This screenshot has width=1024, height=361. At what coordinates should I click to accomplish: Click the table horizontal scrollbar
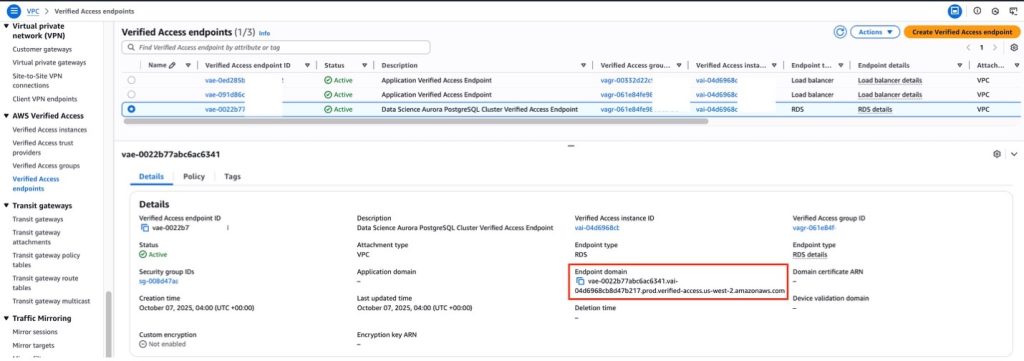(415, 121)
